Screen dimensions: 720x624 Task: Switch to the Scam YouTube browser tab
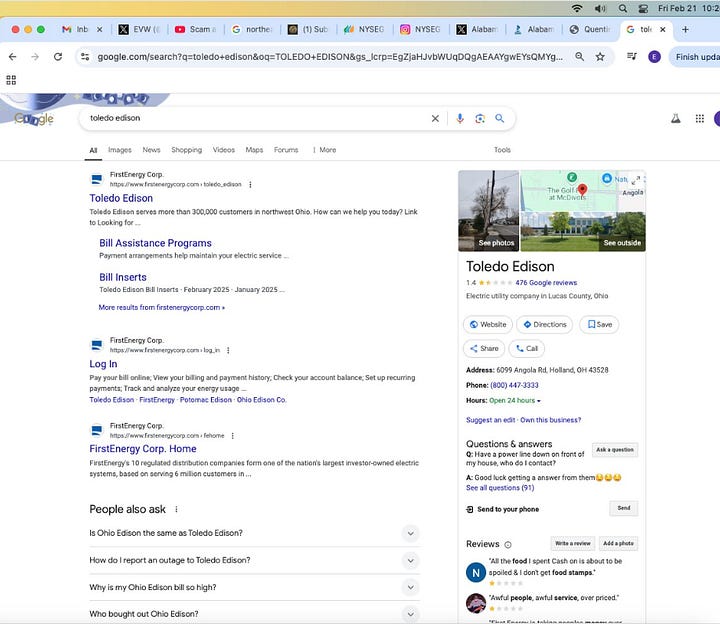tap(195, 29)
